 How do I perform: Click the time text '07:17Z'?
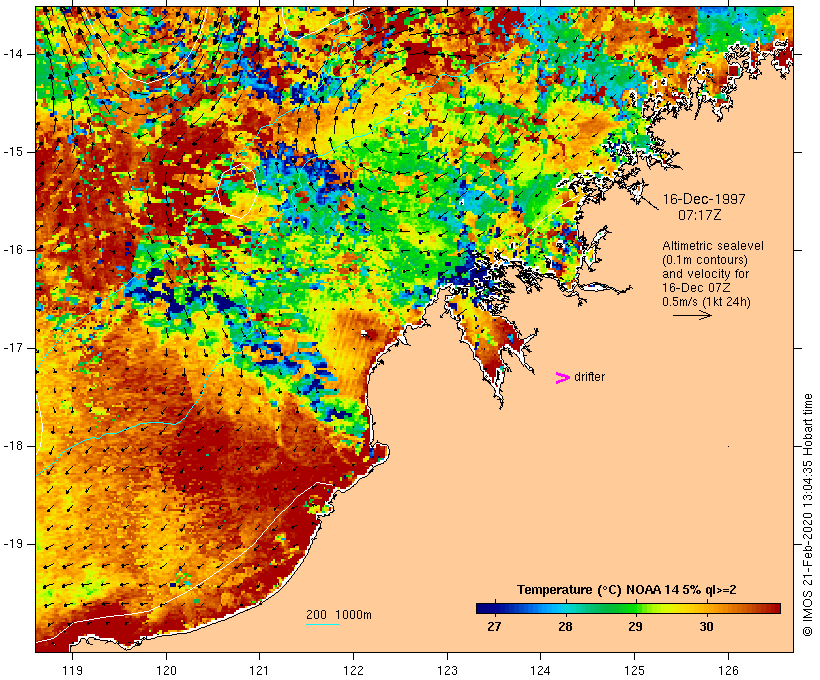pyautogui.click(x=700, y=215)
